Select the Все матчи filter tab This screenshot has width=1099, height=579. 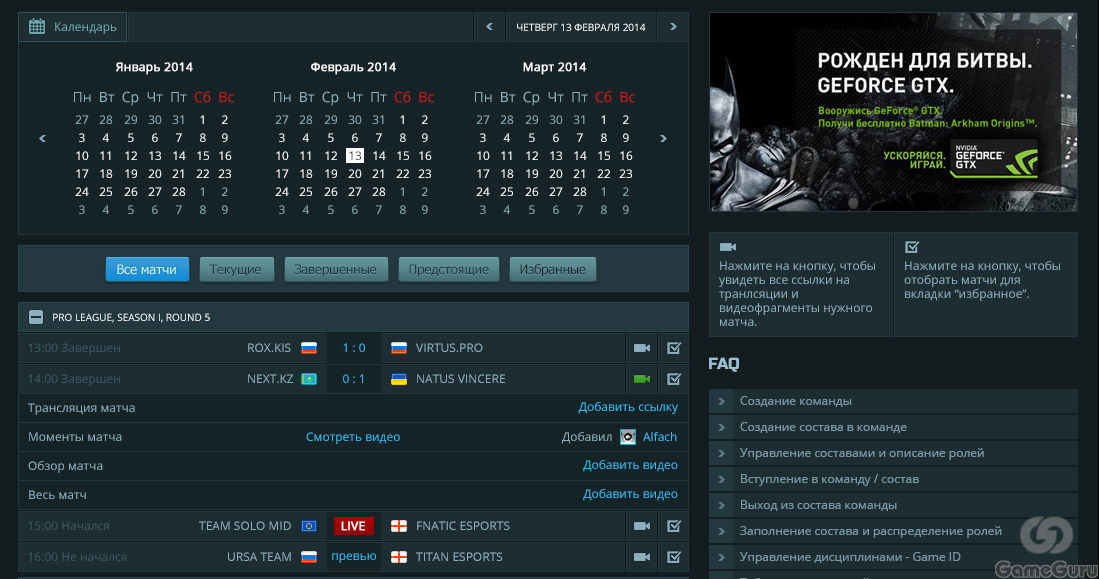tap(147, 269)
